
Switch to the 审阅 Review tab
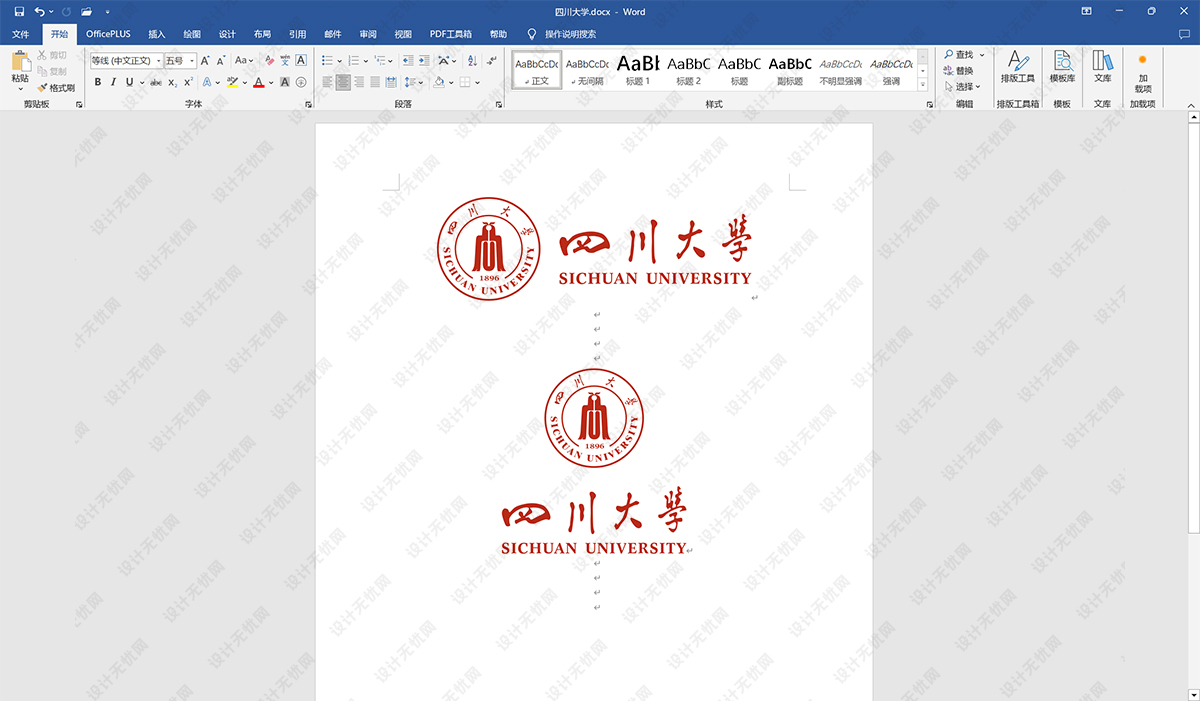point(368,34)
